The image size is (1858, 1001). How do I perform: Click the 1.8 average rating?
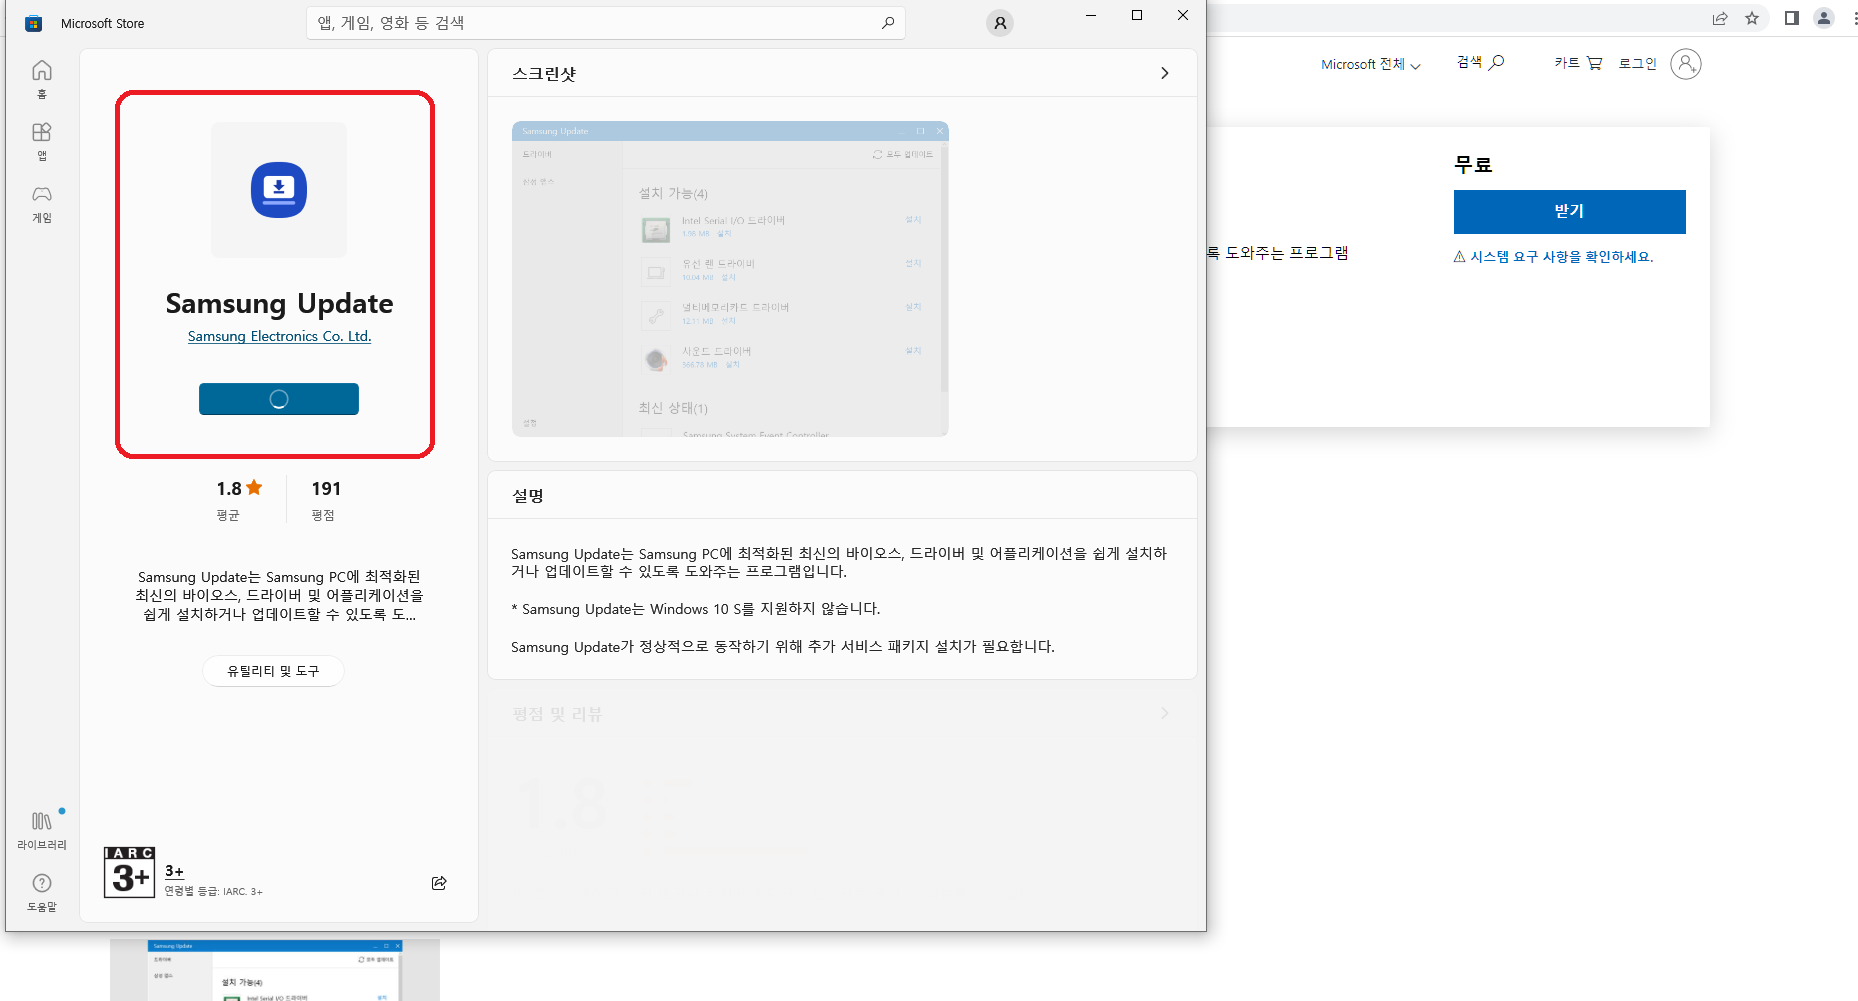(x=239, y=488)
